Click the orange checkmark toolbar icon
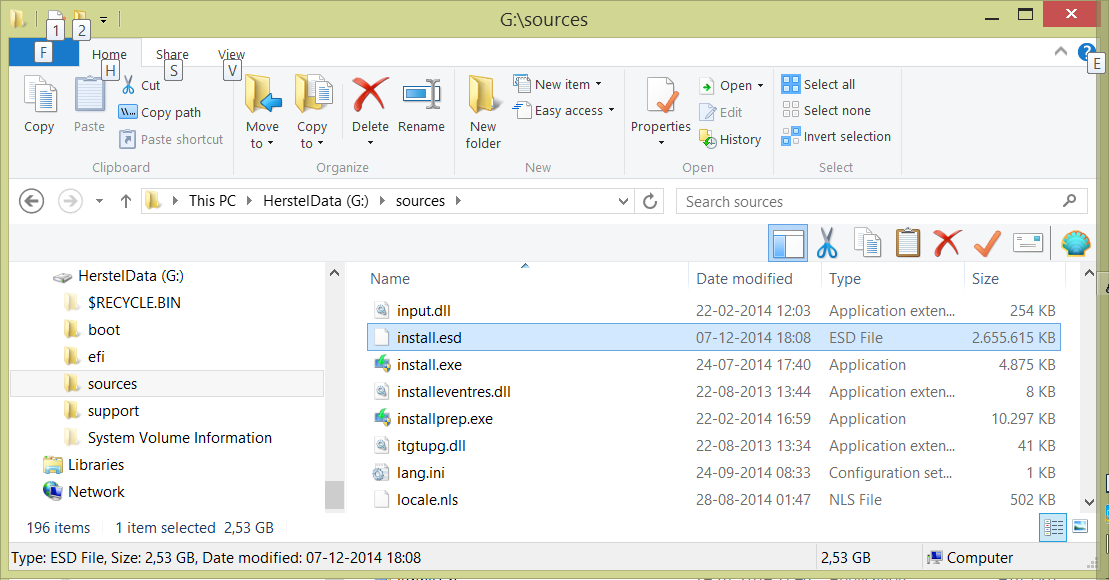Screen dimensions: 1109x580 point(987,243)
